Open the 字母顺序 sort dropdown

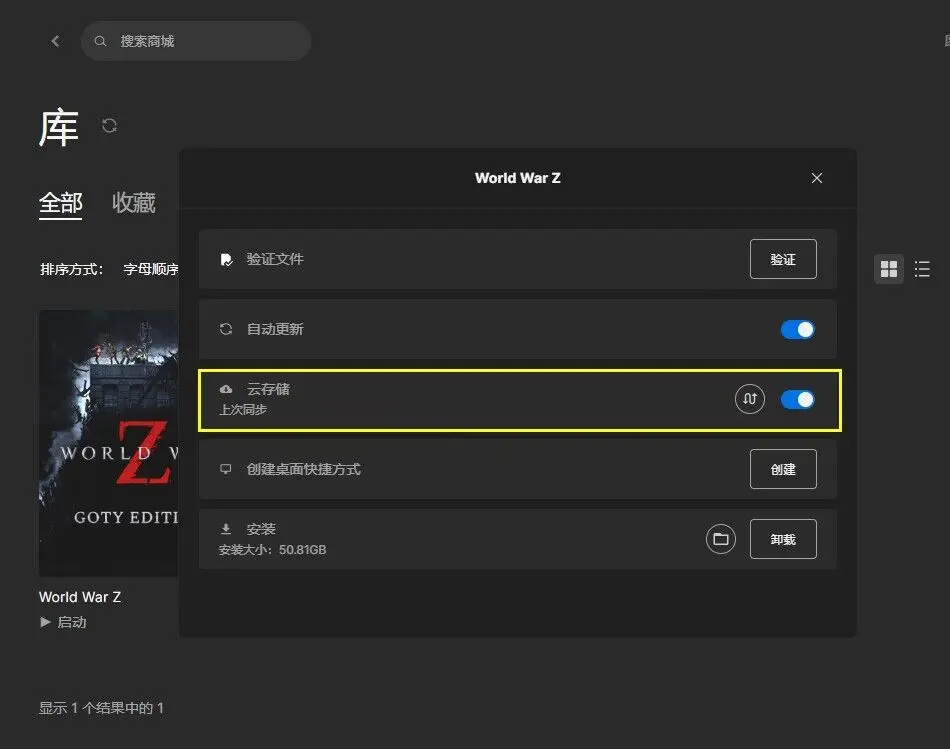pos(150,269)
